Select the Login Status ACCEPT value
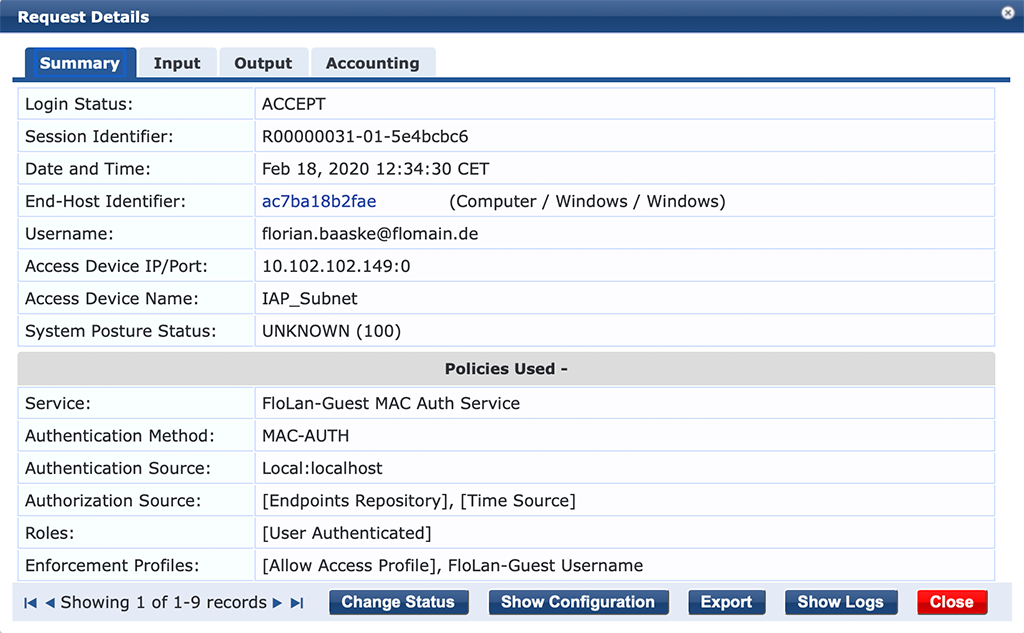 [x=293, y=103]
